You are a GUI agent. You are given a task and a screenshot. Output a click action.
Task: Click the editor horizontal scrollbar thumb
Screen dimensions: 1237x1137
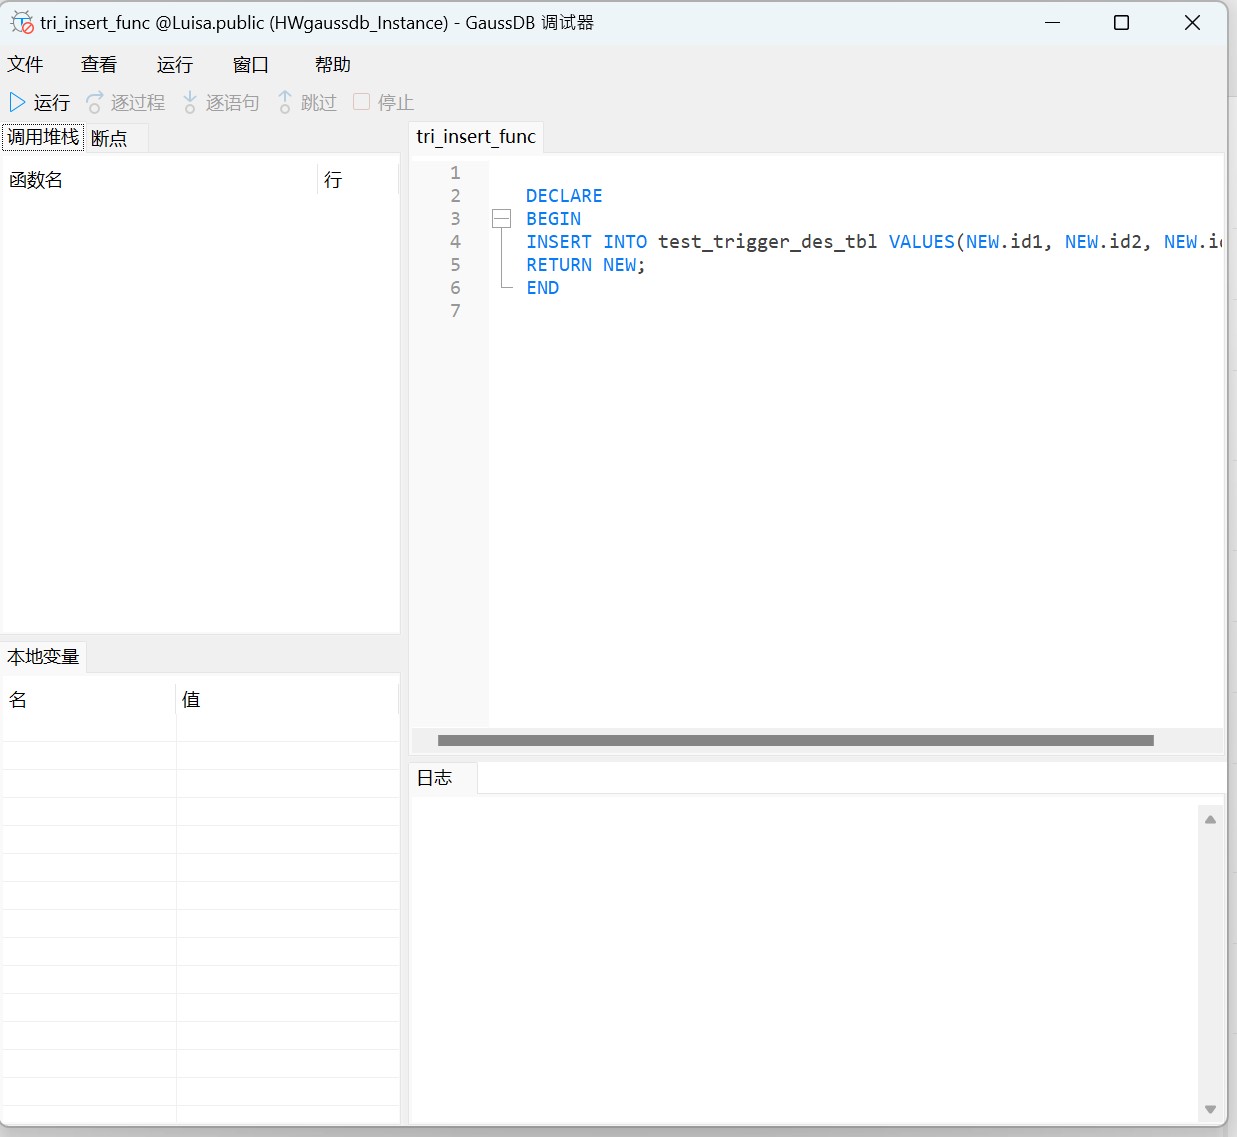click(796, 741)
